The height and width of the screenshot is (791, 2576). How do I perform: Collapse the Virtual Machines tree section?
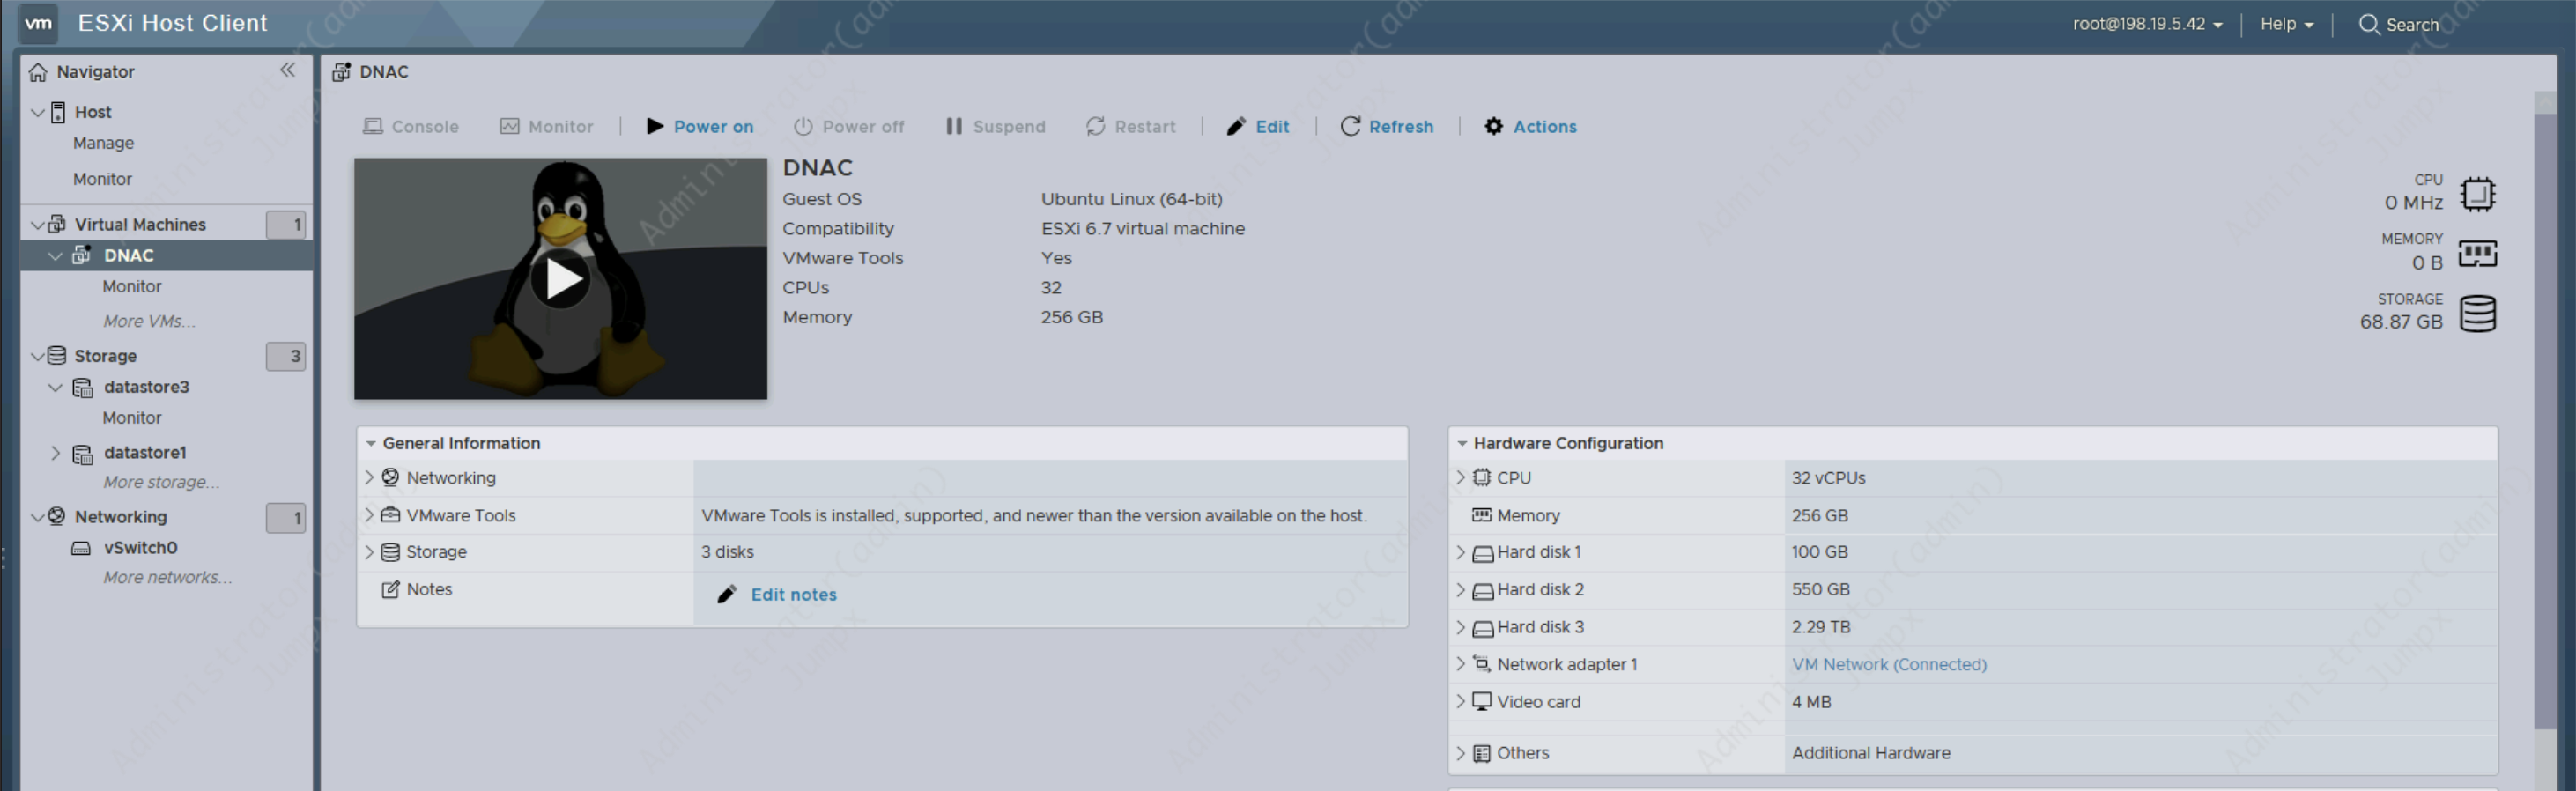pos(37,225)
